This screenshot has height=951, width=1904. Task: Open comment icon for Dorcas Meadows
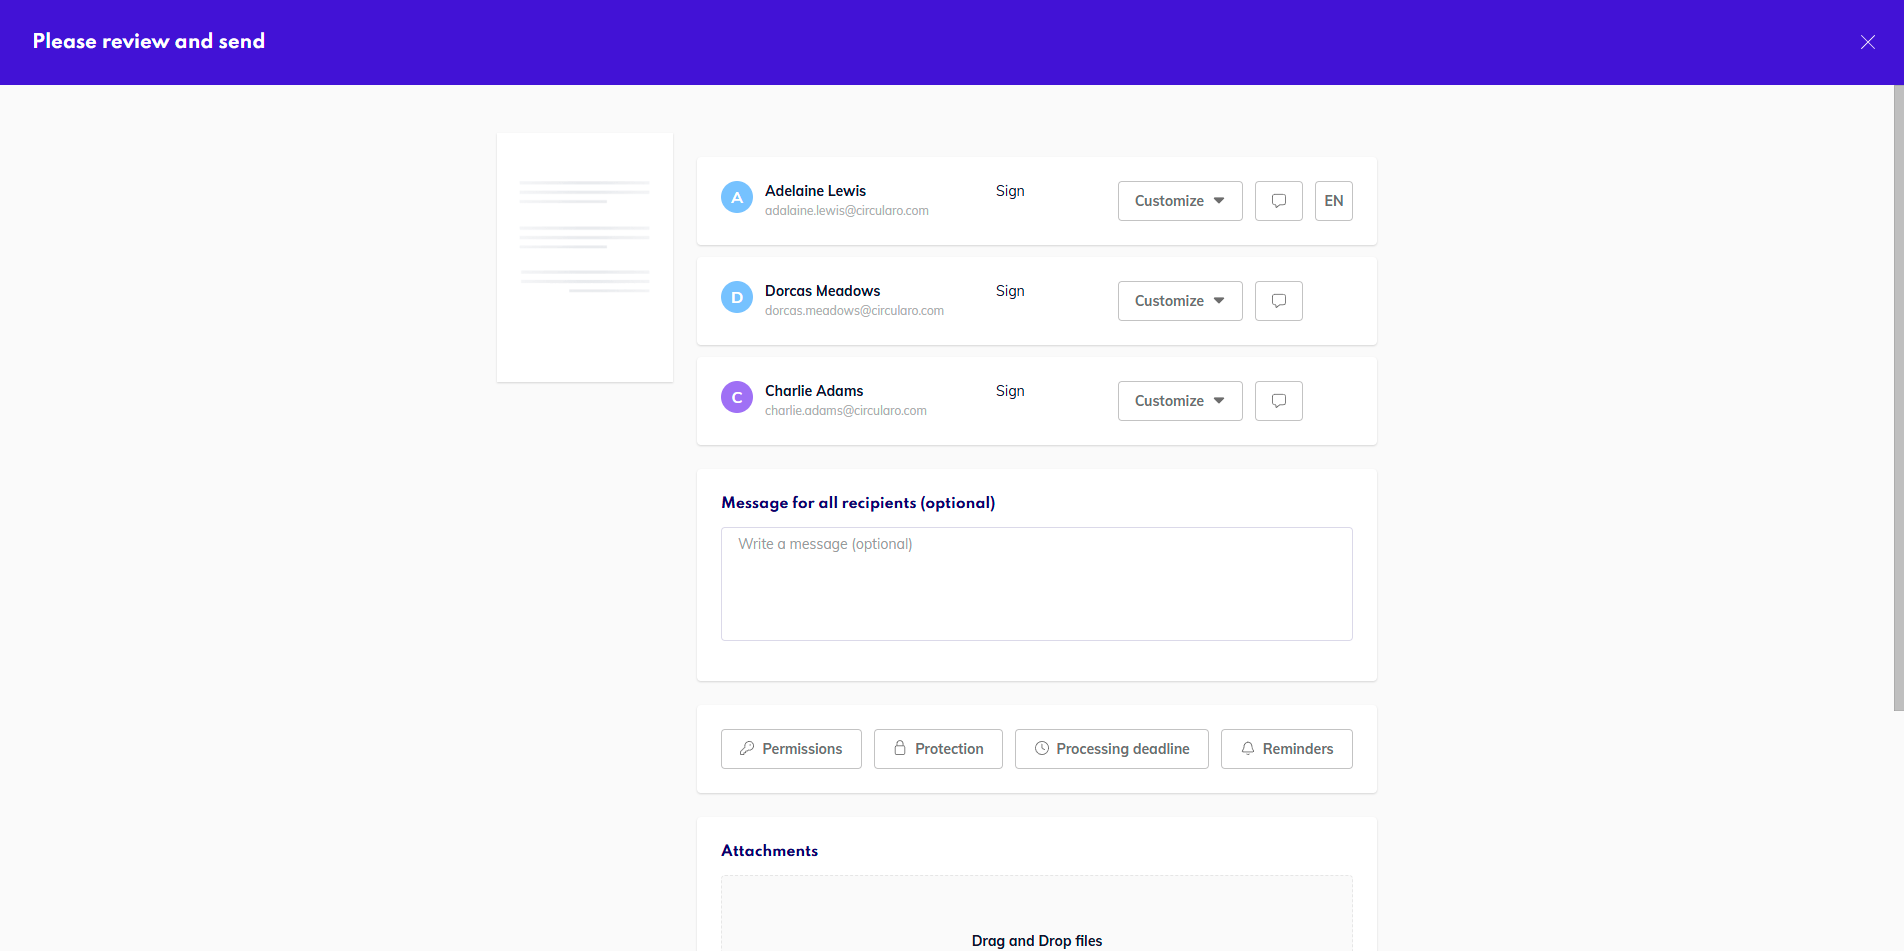(1278, 301)
